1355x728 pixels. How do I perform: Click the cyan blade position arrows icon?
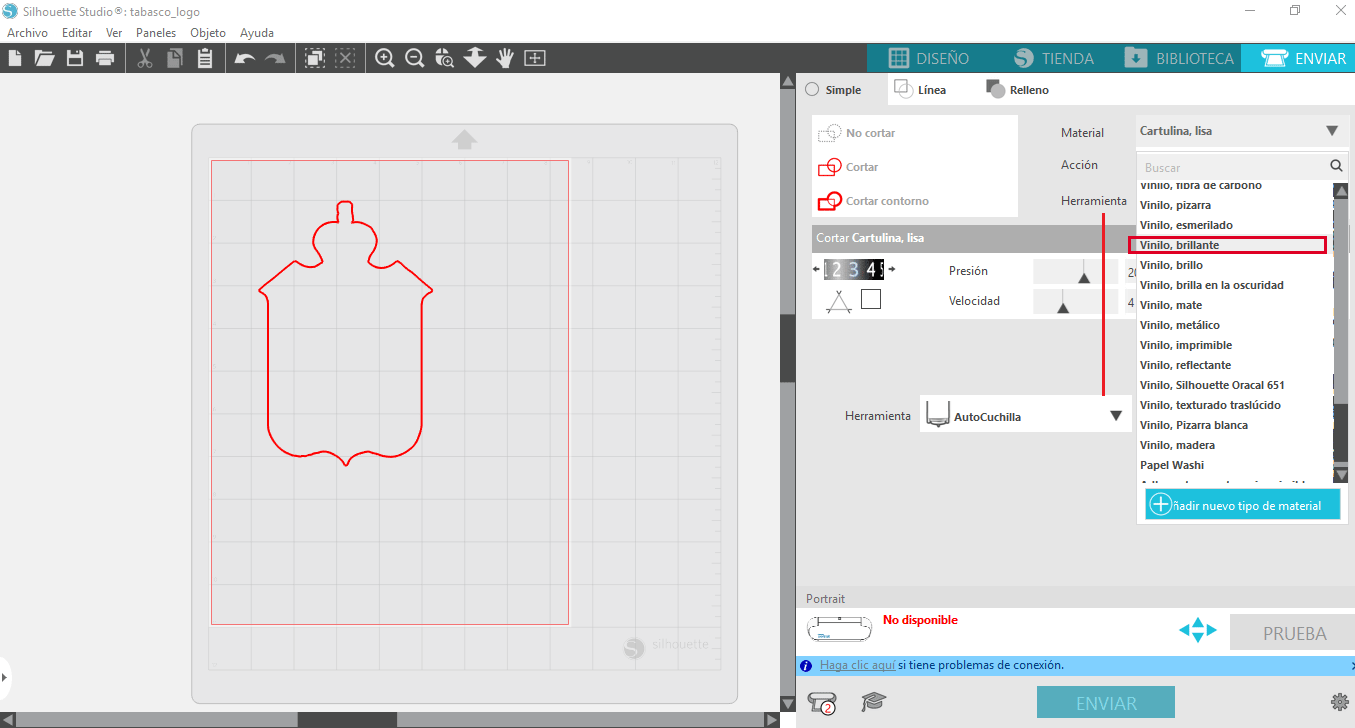coord(1198,630)
